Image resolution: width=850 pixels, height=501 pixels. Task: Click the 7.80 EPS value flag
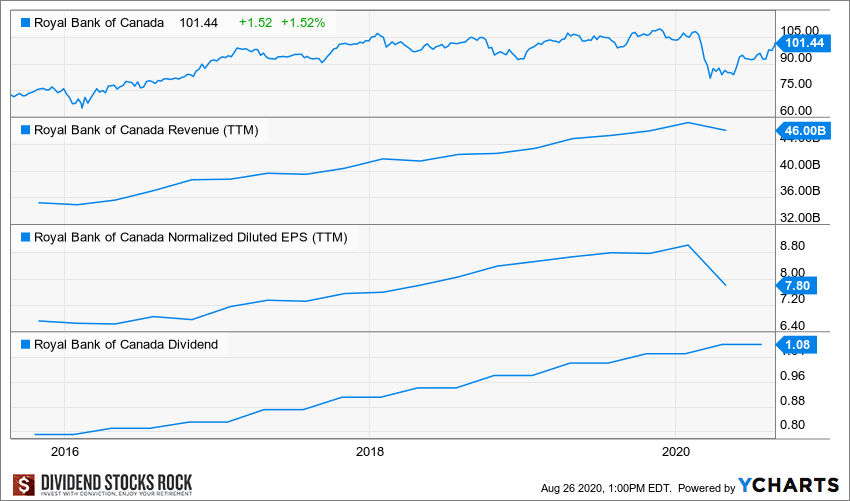tap(796, 286)
